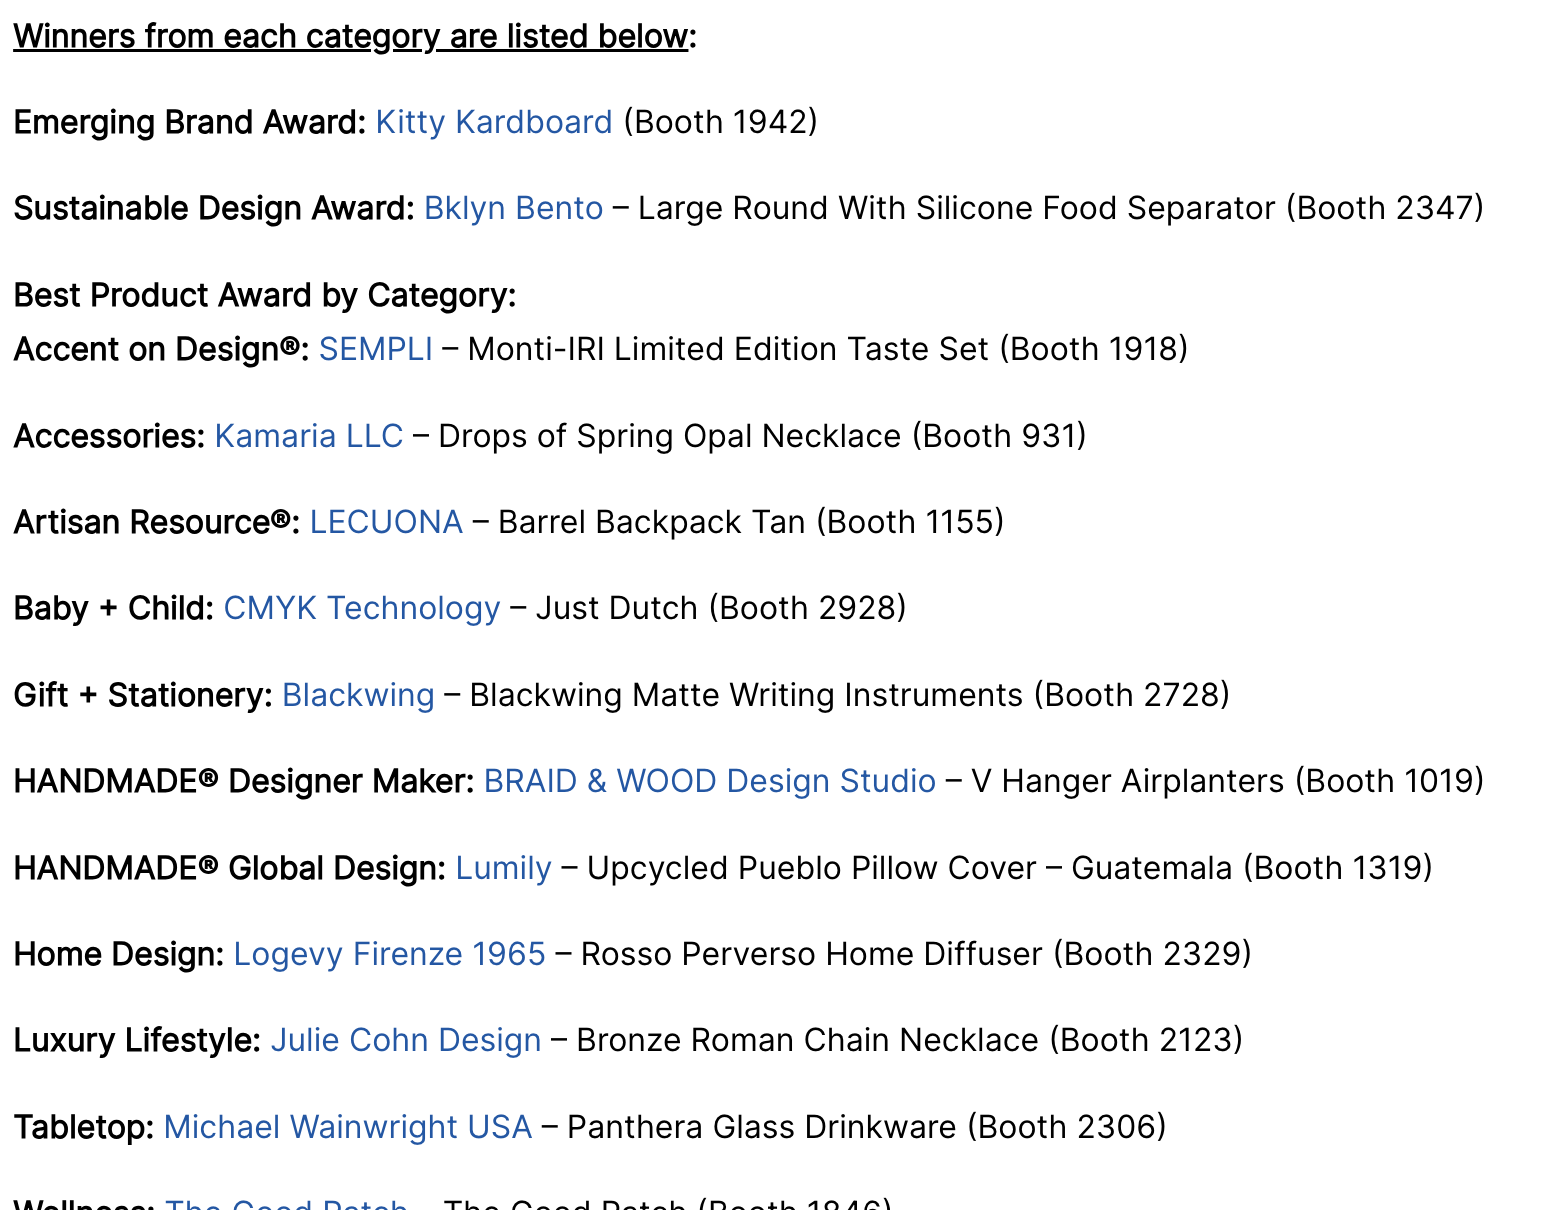Open the LECUONA link

point(385,522)
